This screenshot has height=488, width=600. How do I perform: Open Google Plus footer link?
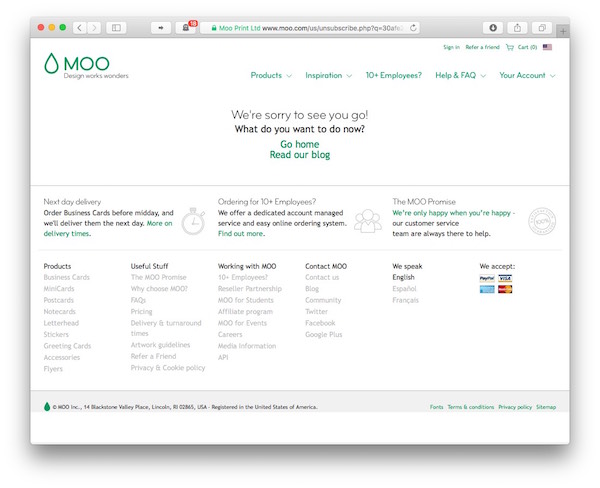click(x=324, y=335)
